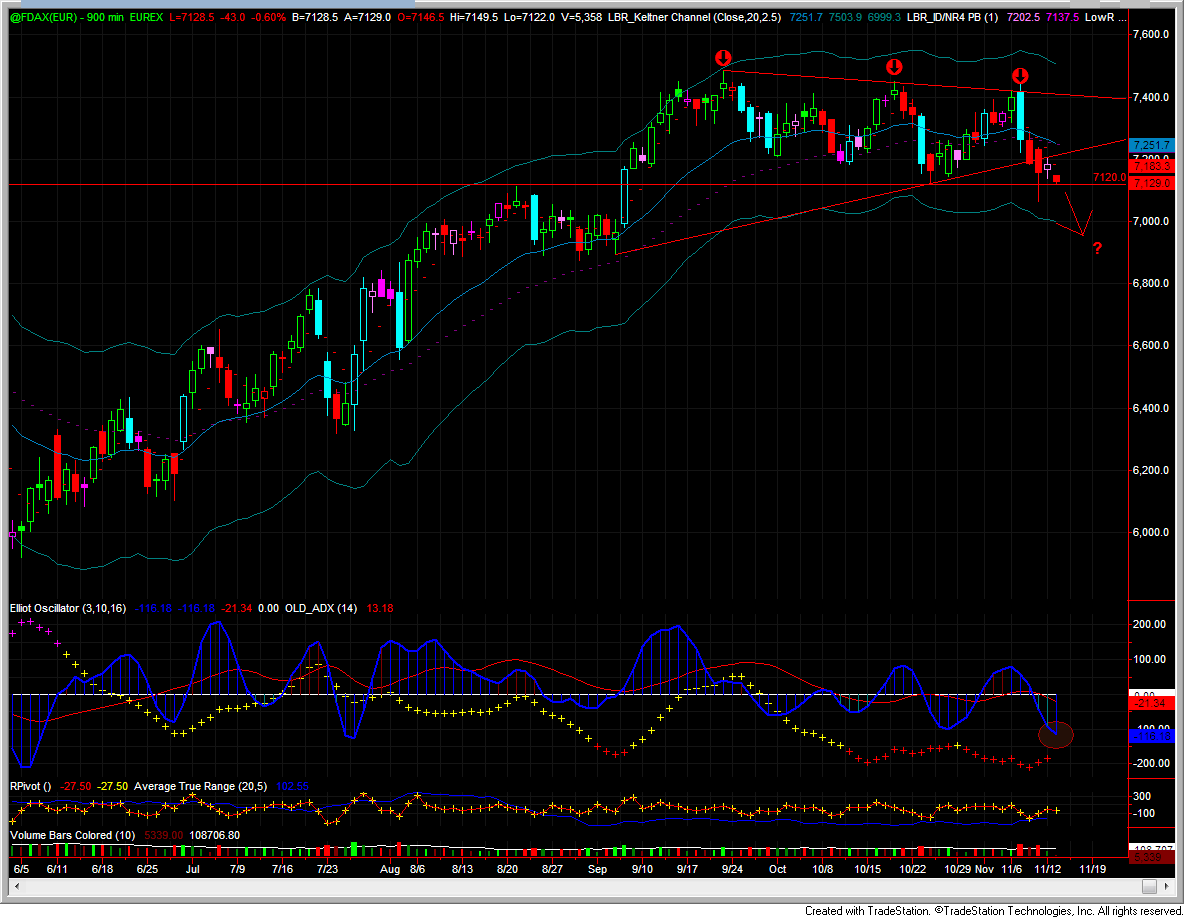The width and height of the screenshot is (1184, 917).
Task: Click the dark red 5339.00 volume value
Action: [x=163, y=835]
